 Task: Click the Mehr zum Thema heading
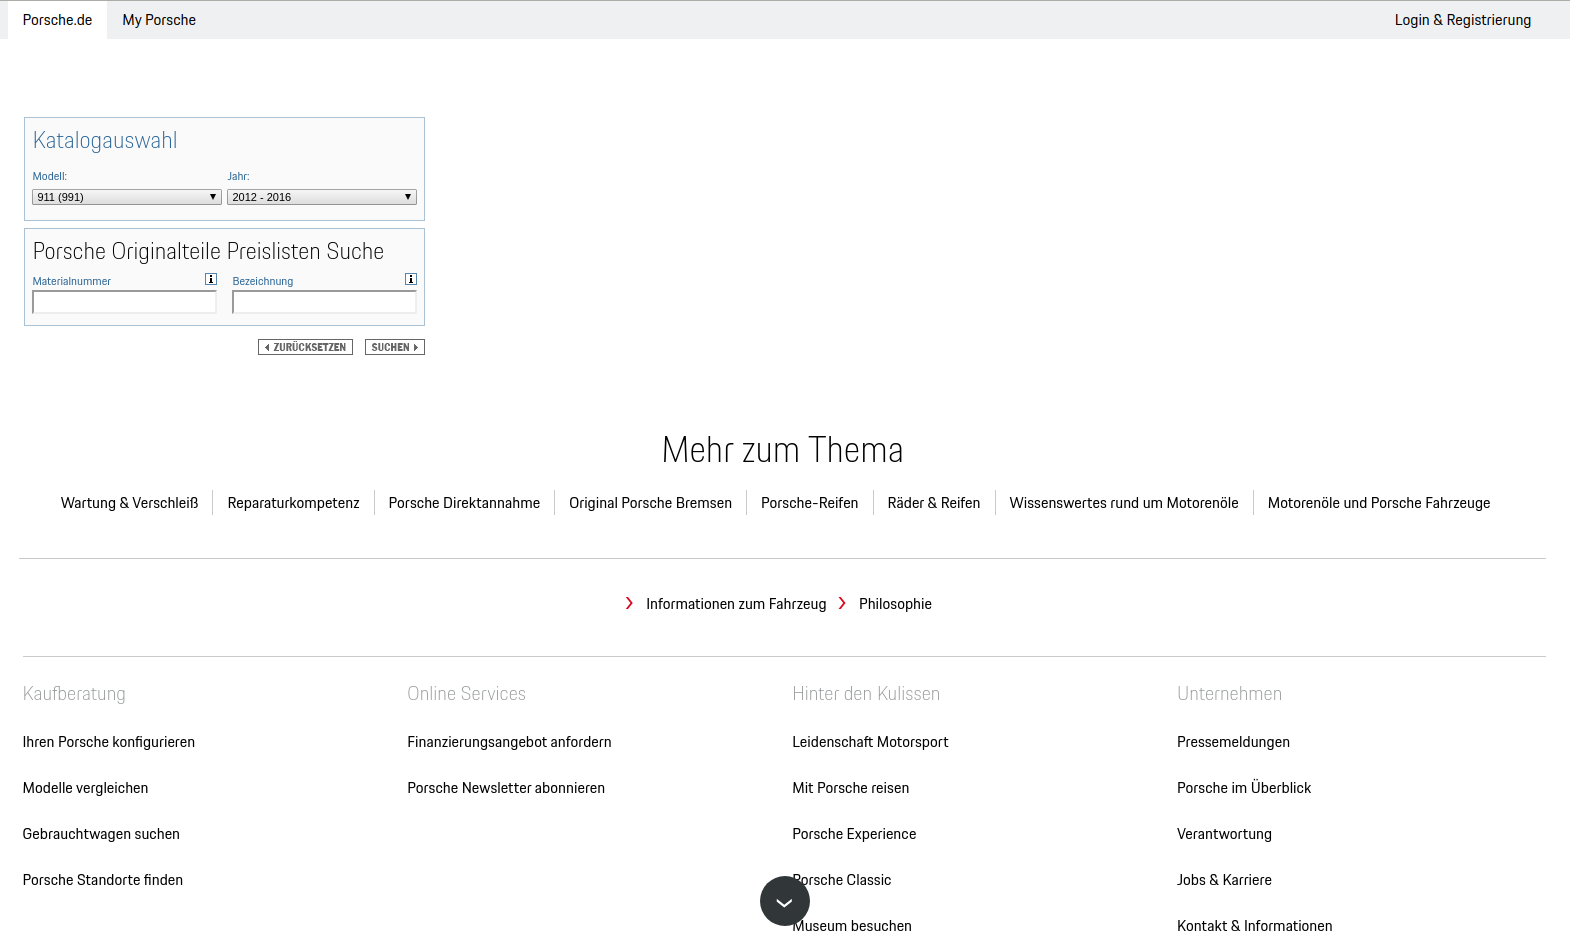pyautogui.click(x=783, y=450)
